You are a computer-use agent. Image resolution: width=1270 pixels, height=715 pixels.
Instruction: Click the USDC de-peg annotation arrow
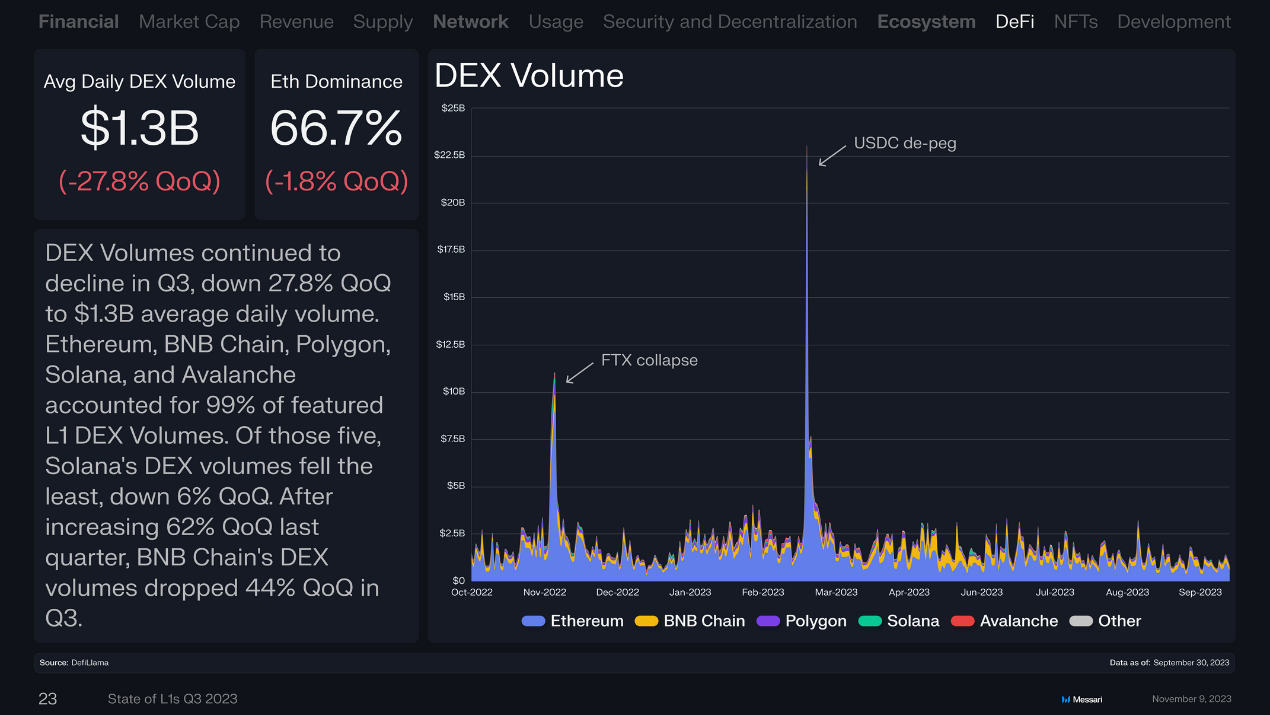tap(831, 155)
